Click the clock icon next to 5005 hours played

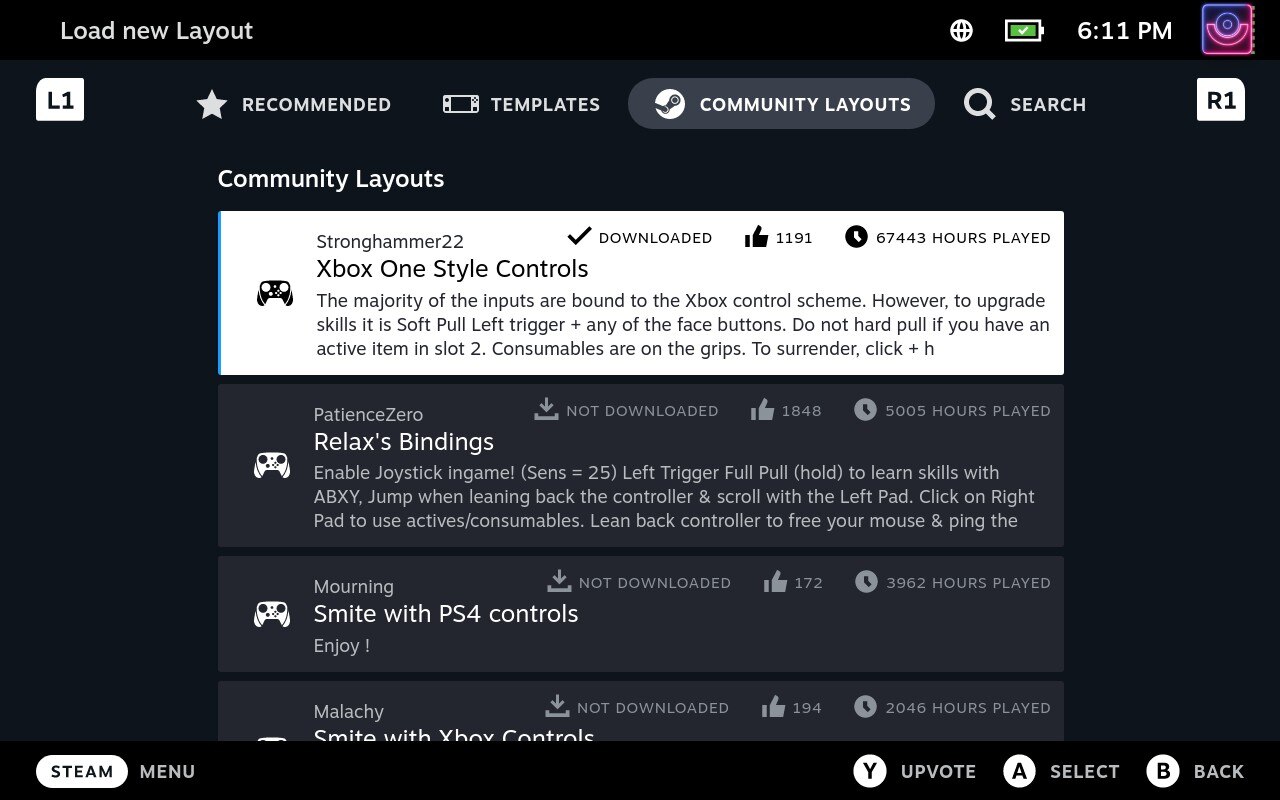coord(865,410)
